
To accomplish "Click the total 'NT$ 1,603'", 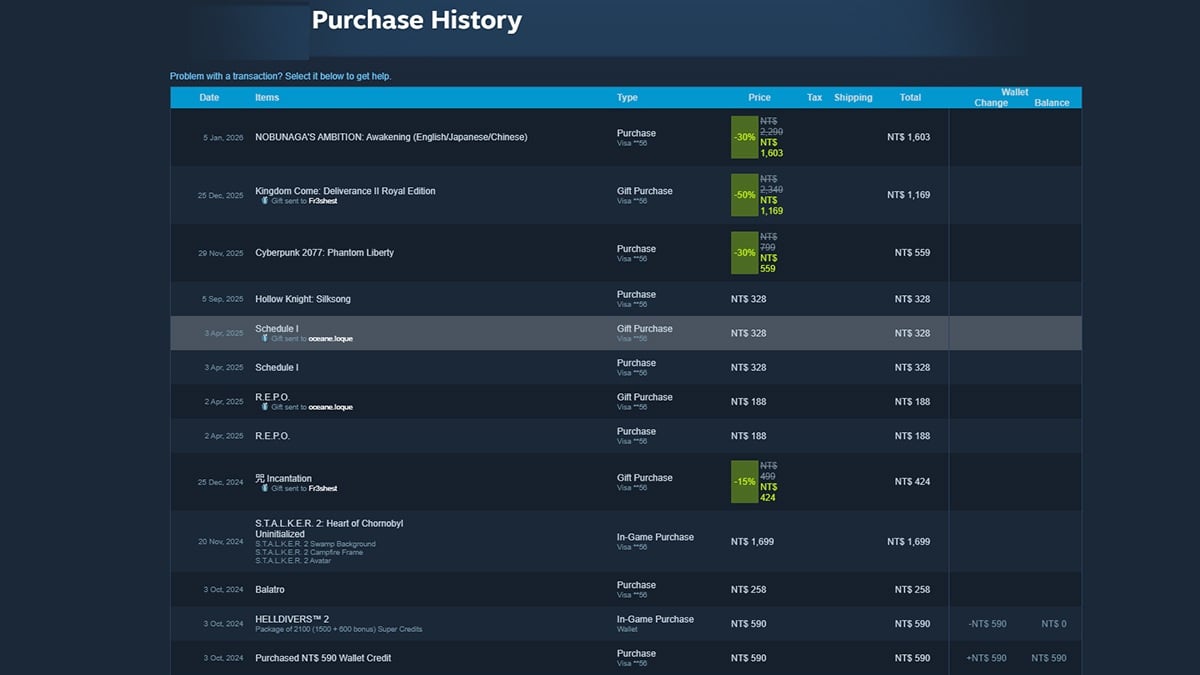I will click(908, 137).
